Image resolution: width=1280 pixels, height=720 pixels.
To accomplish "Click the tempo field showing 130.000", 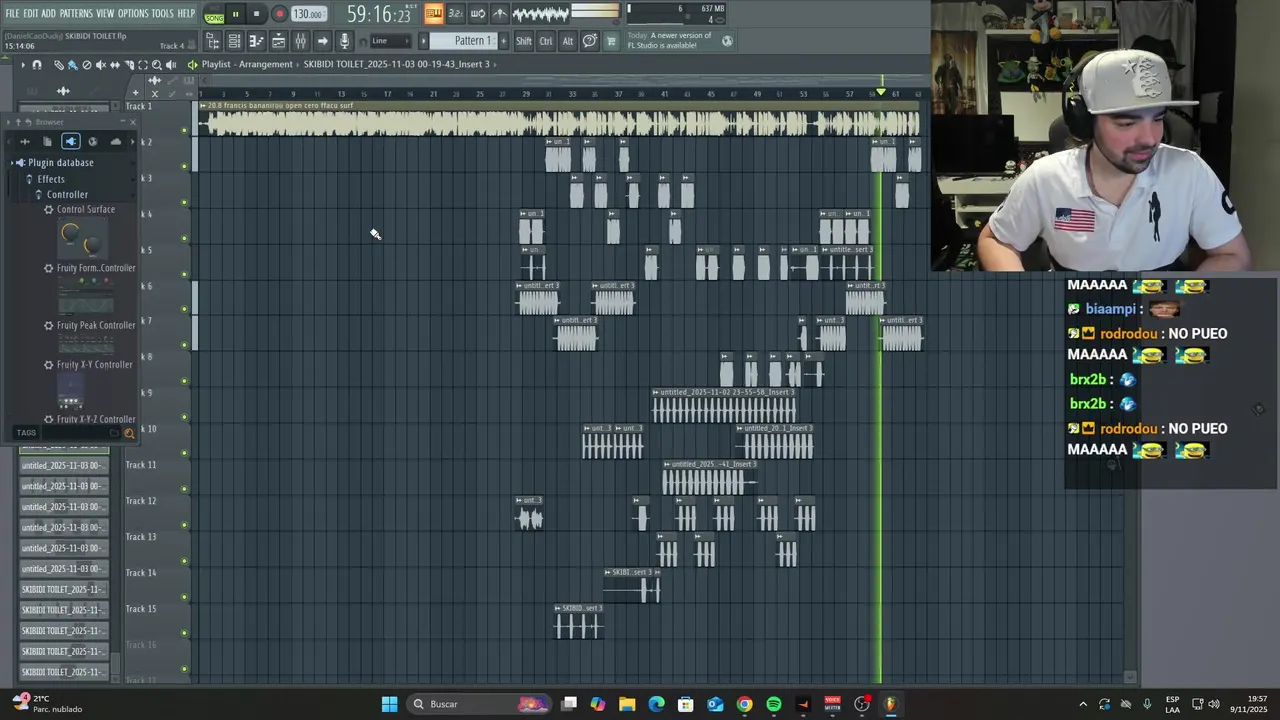I will [308, 14].
